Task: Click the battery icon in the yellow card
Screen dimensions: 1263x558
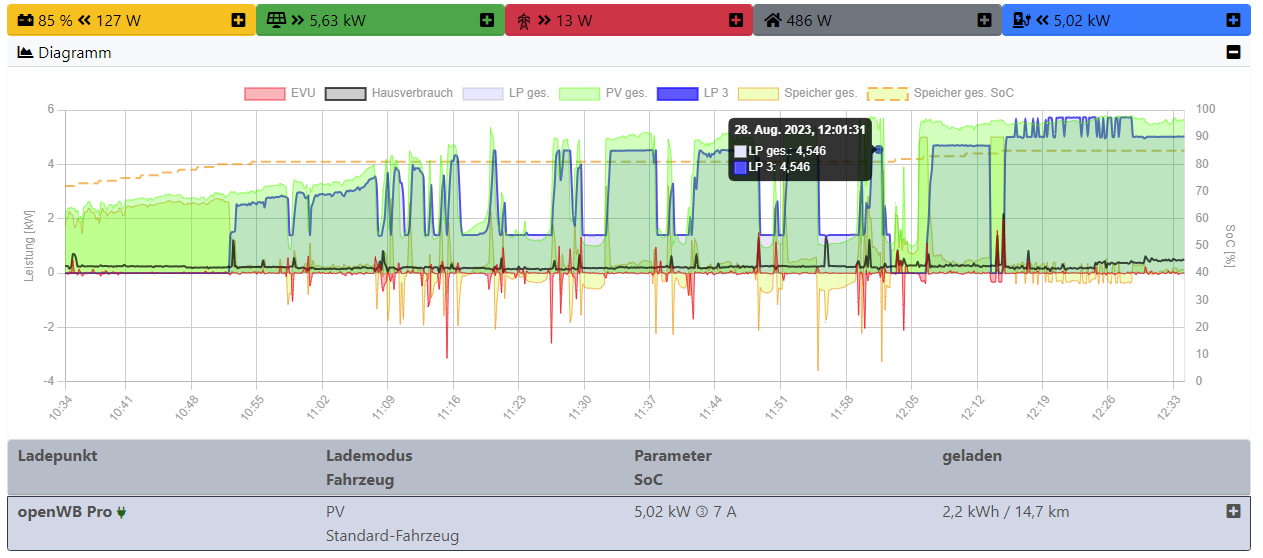Action: (x=25, y=20)
